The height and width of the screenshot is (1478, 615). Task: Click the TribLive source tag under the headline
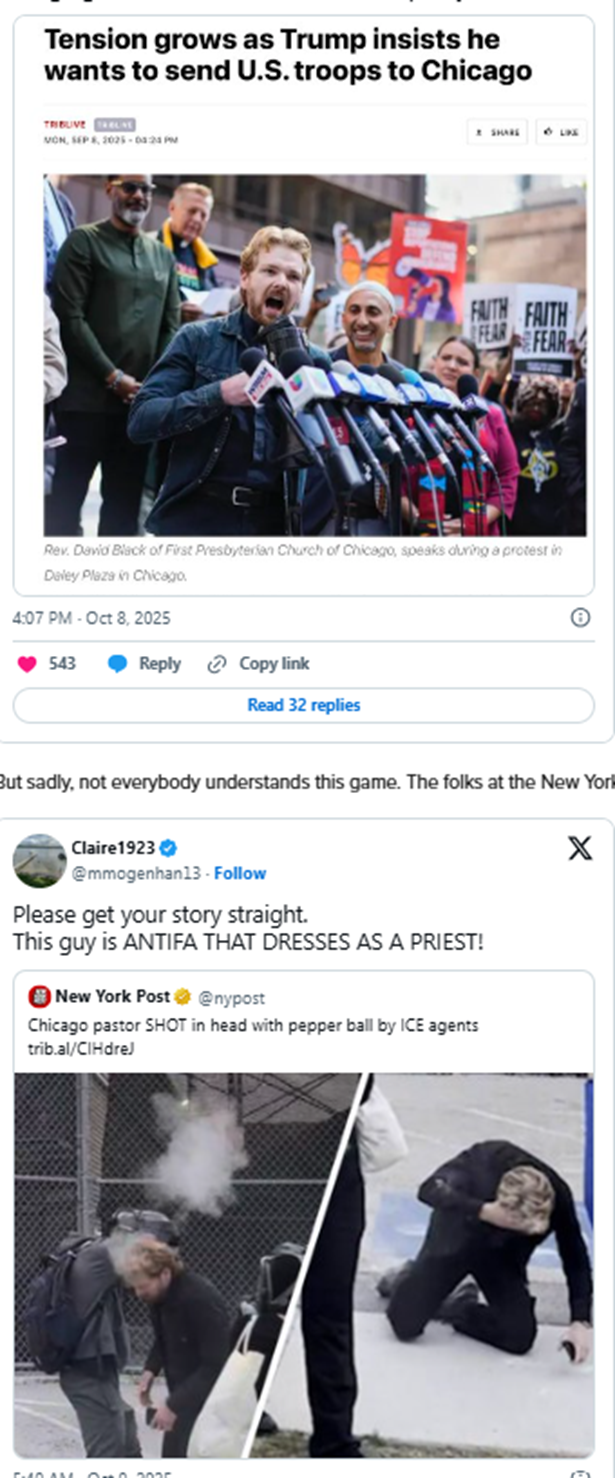[65, 125]
